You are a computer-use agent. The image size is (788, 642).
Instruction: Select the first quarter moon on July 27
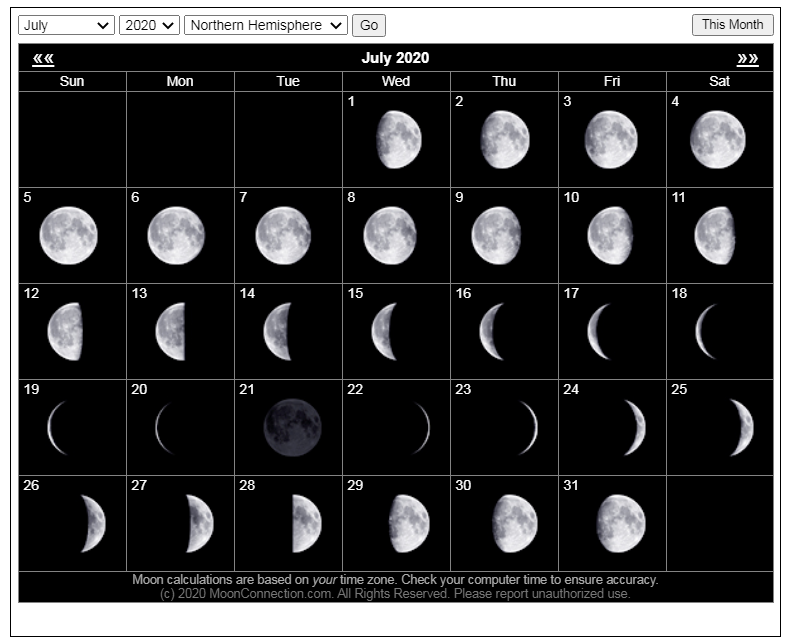point(200,523)
